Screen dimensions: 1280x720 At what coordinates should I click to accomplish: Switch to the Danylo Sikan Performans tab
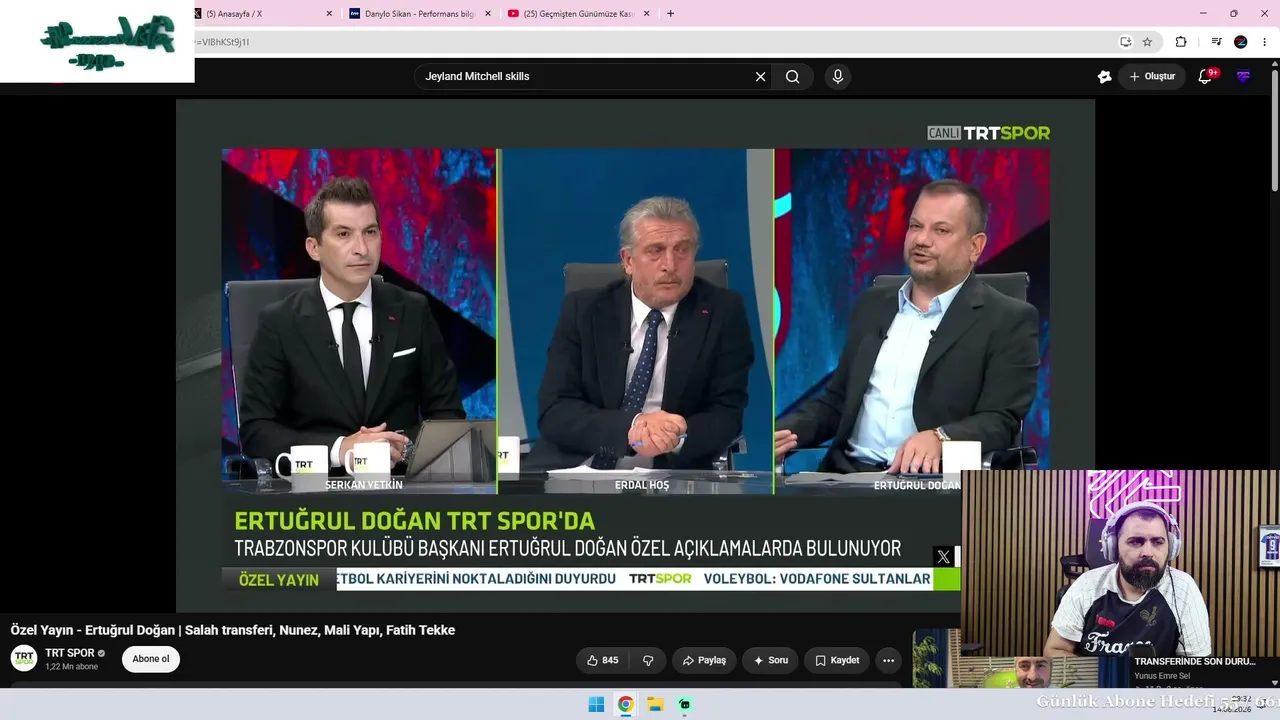pyautogui.click(x=419, y=14)
